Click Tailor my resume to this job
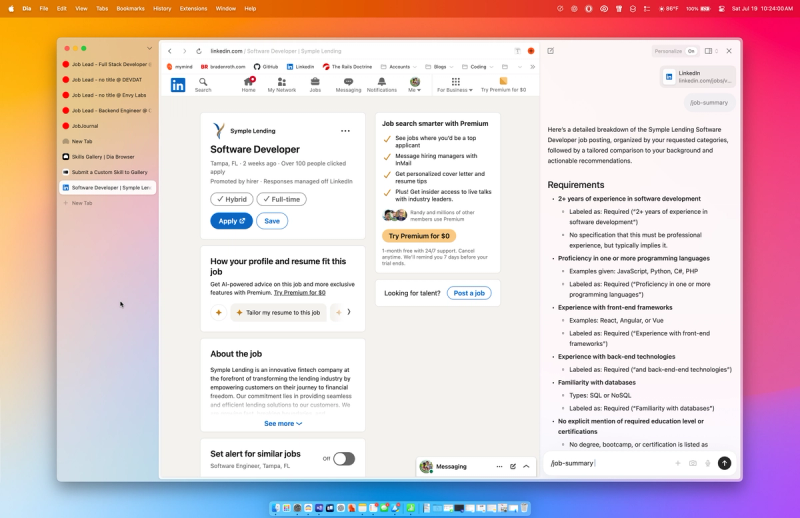Screen dimensions: 800x518 (x=279, y=312)
